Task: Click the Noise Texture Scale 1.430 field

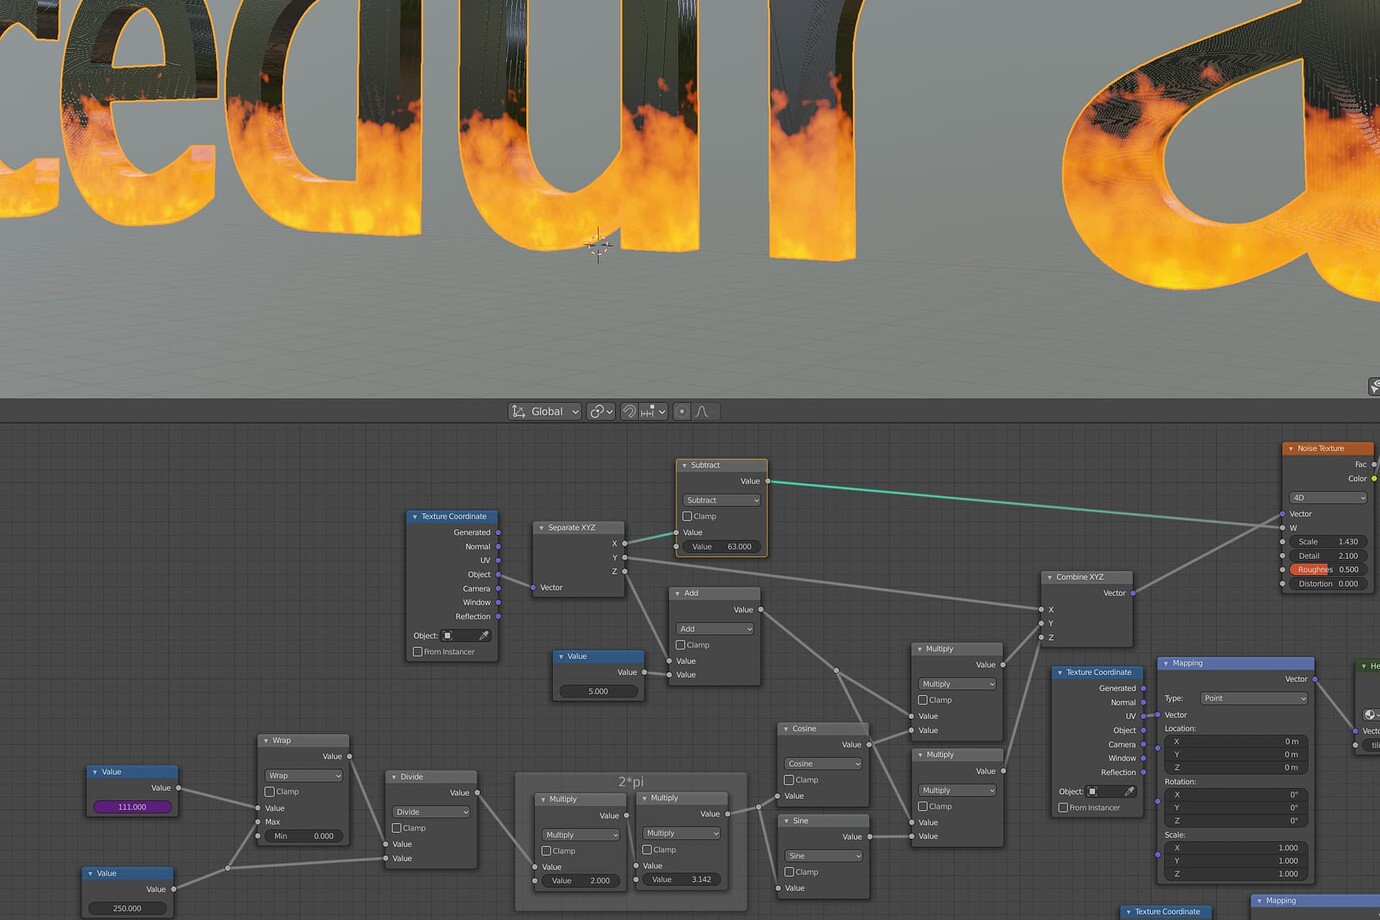Action: coord(1328,541)
